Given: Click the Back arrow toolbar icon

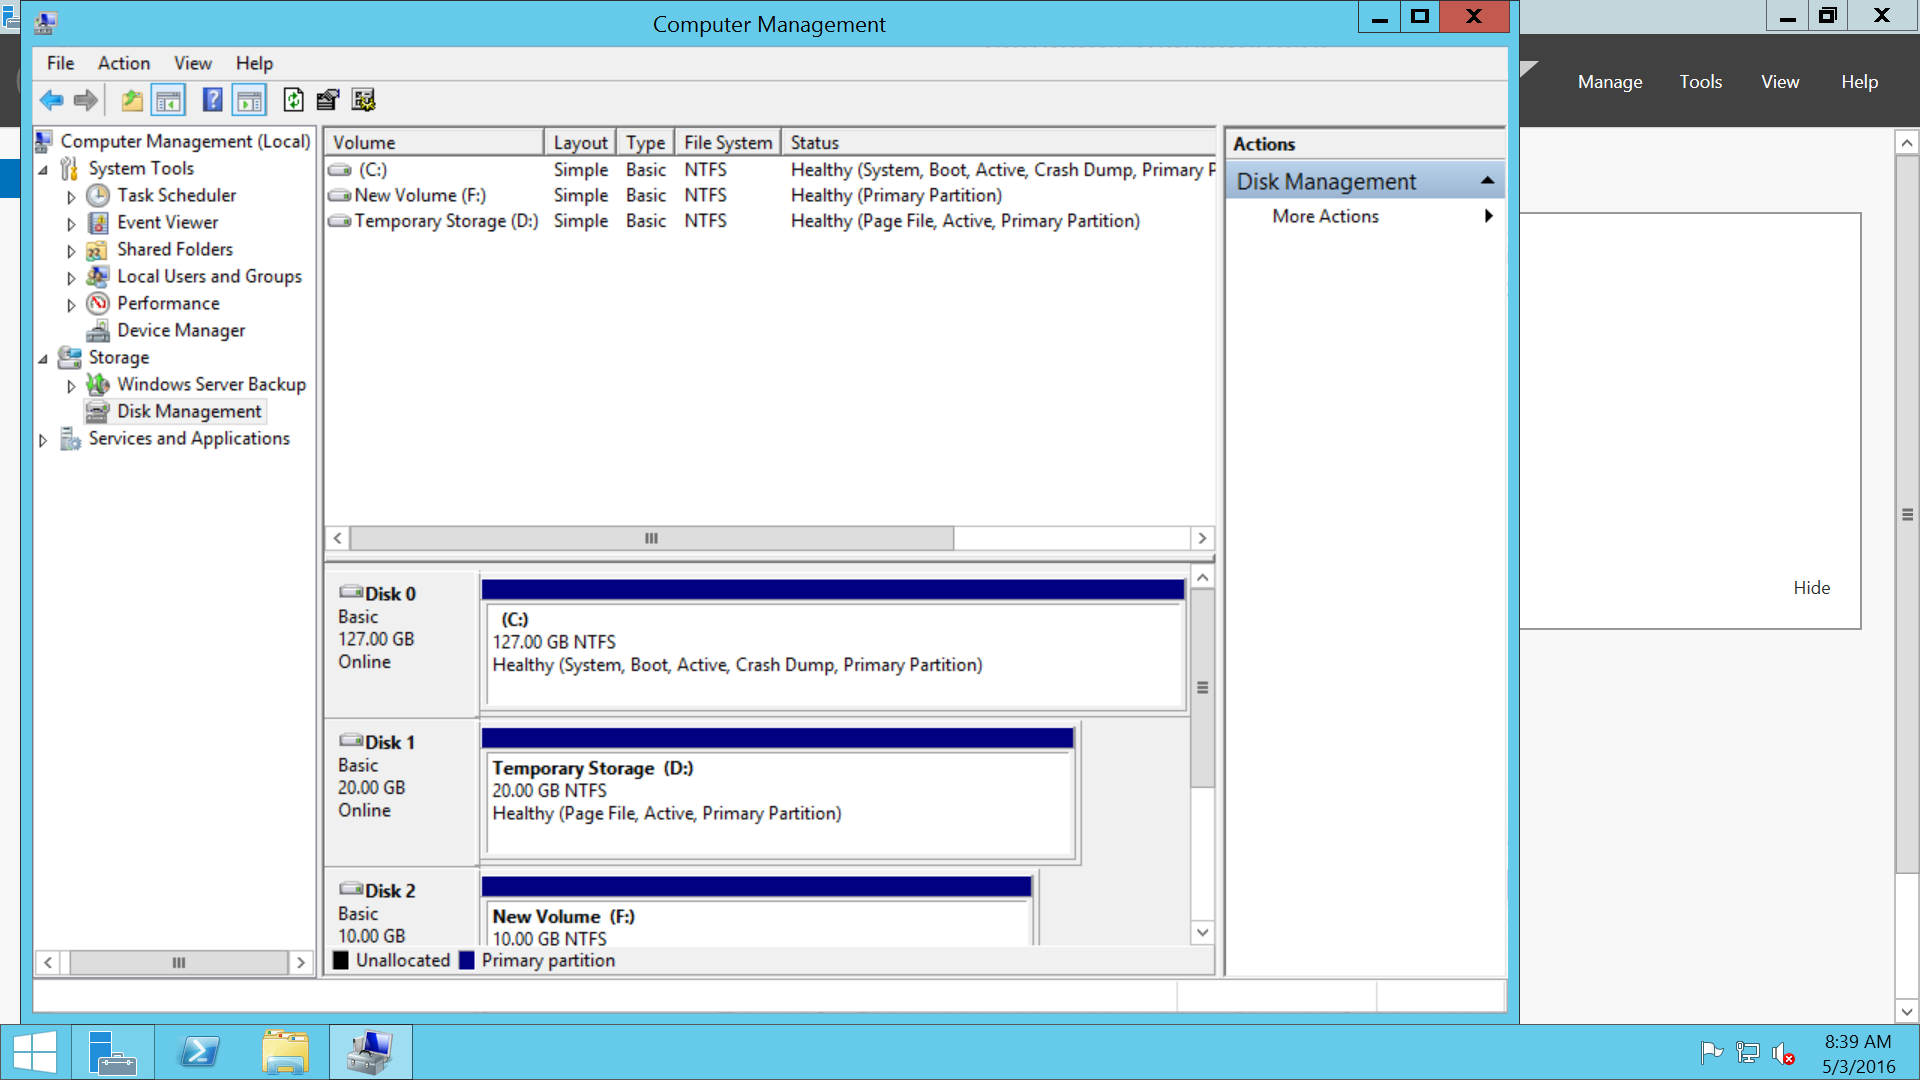Looking at the screenshot, I should (x=51, y=100).
